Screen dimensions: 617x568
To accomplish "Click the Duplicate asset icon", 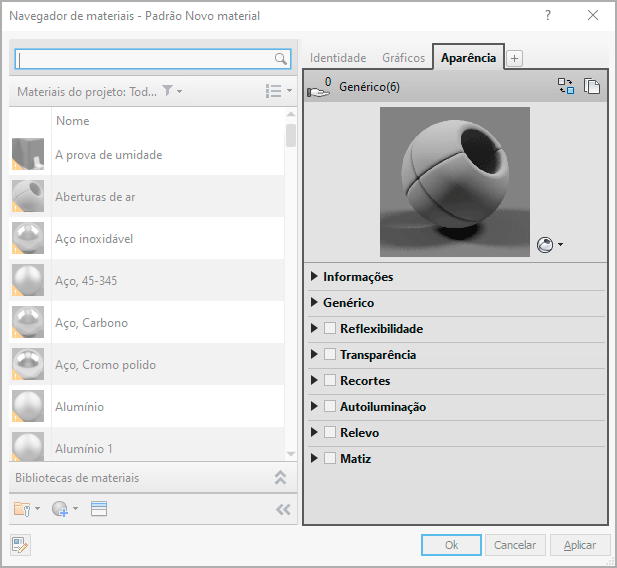I will [591, 86].
